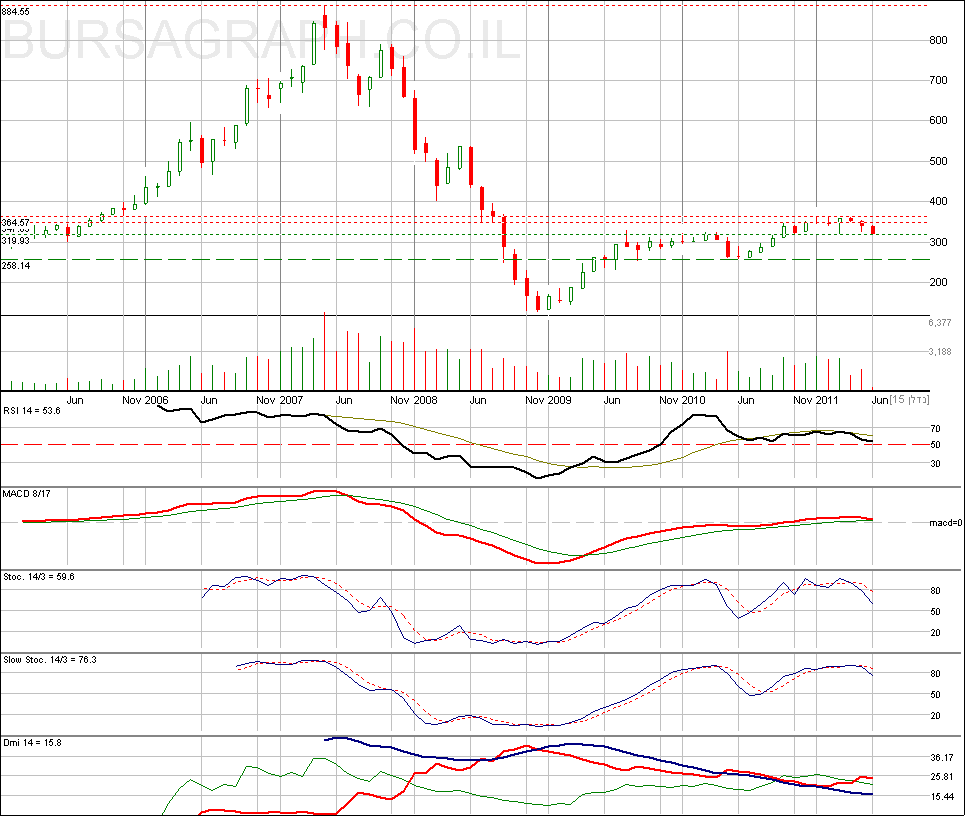The width and height of the screenshot is (965, 816).
Task: Click the Nov 2010 date marker
Action: coord(683,400)
